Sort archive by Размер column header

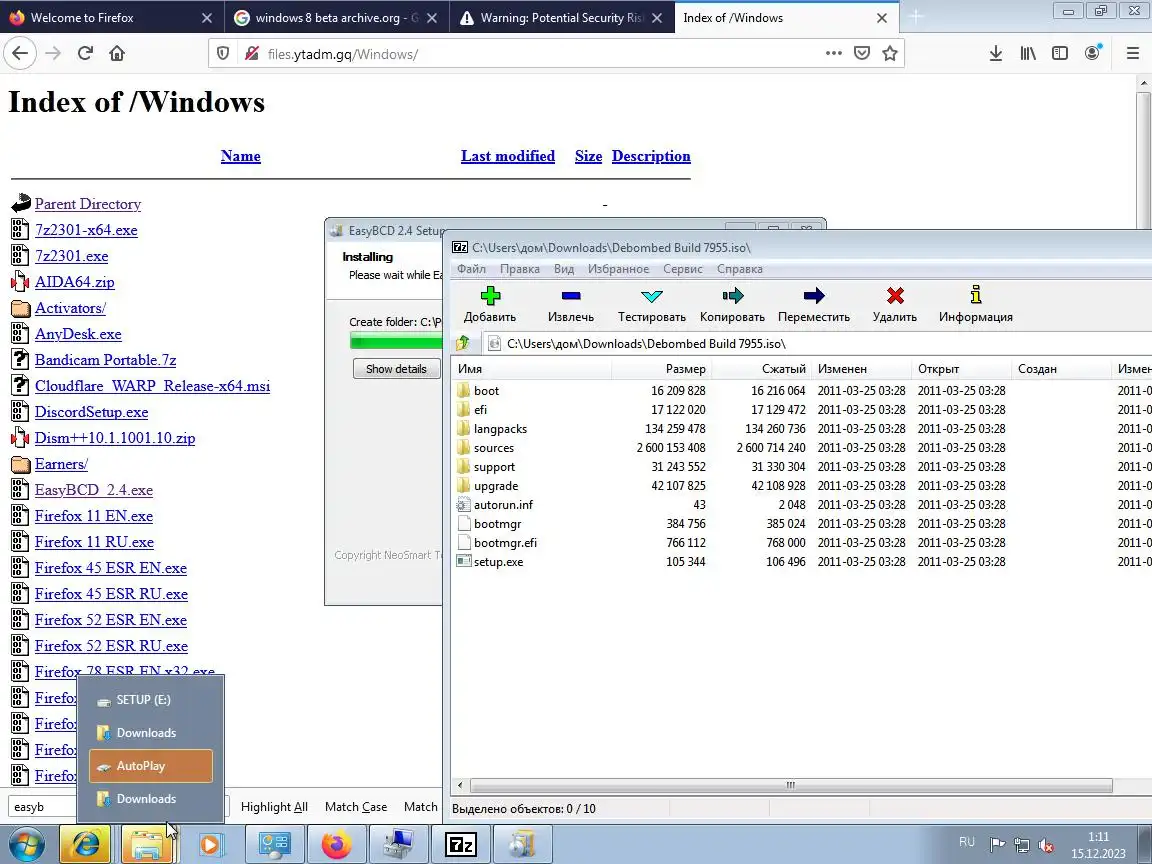661,369
